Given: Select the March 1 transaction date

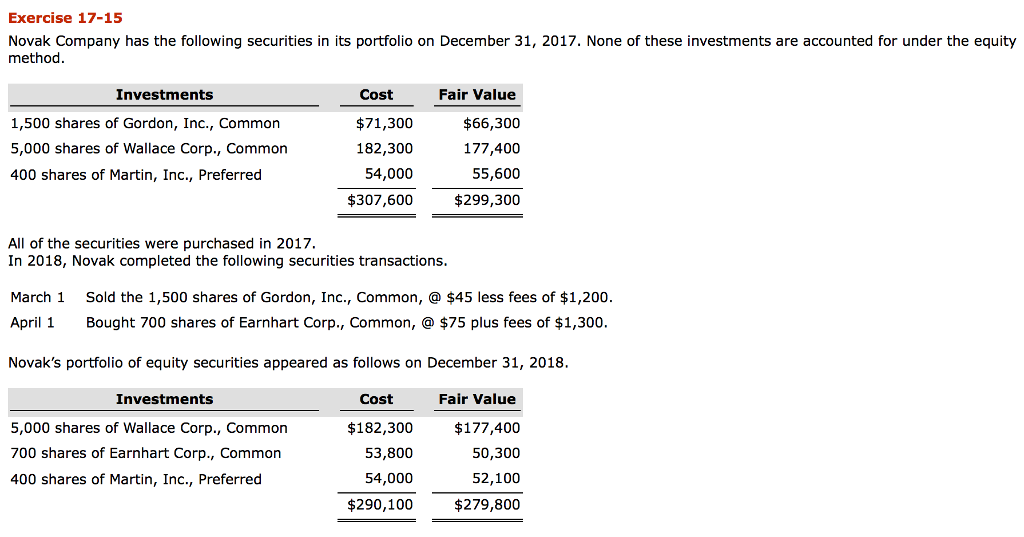Looking at the screenshot, I should (38, 297).
